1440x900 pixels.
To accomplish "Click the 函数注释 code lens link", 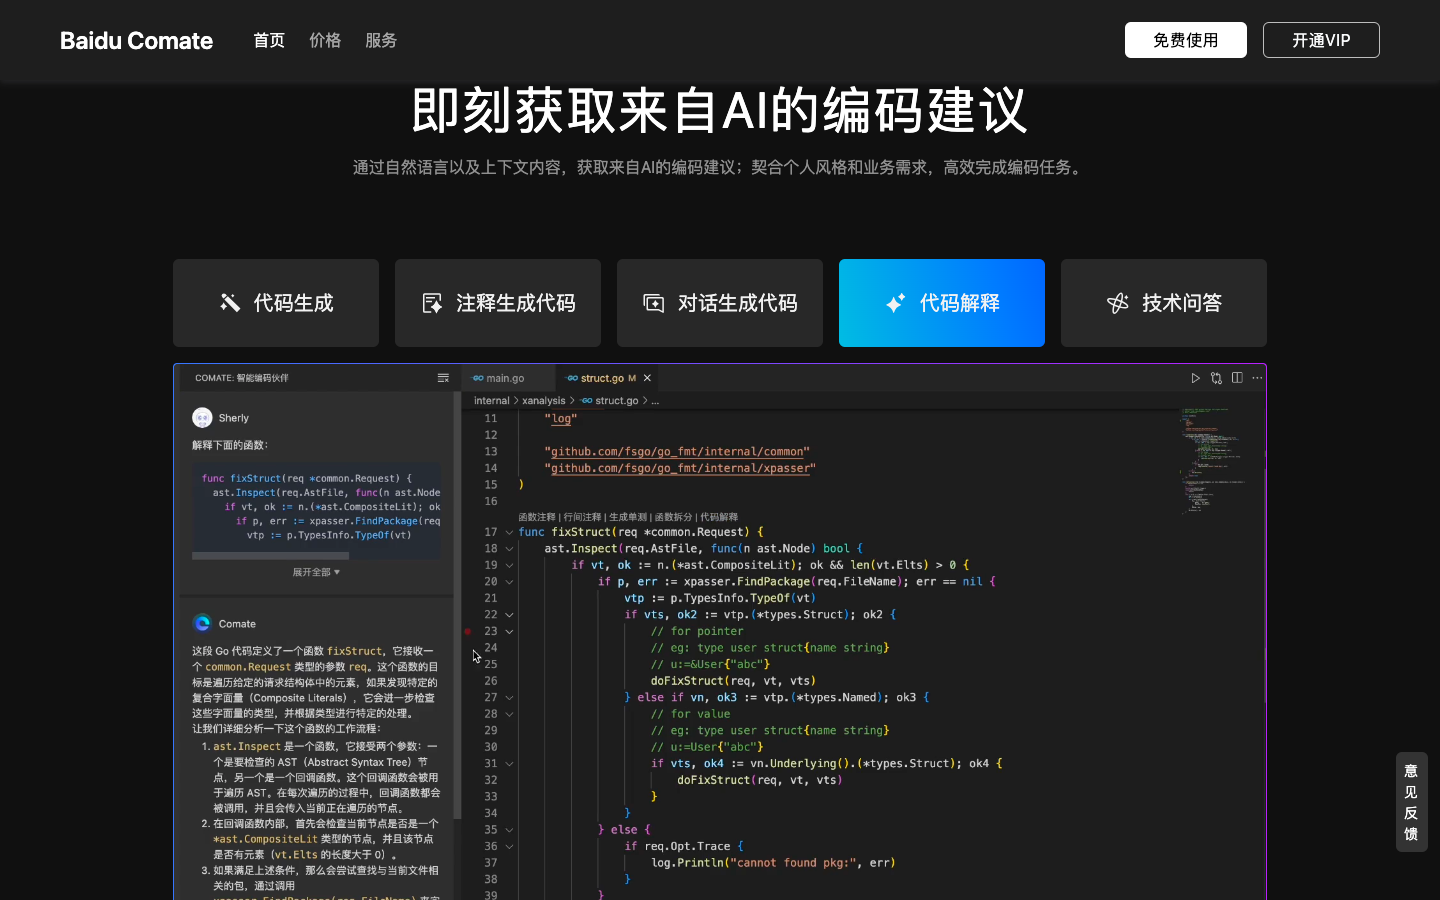I will click(537, 517).
